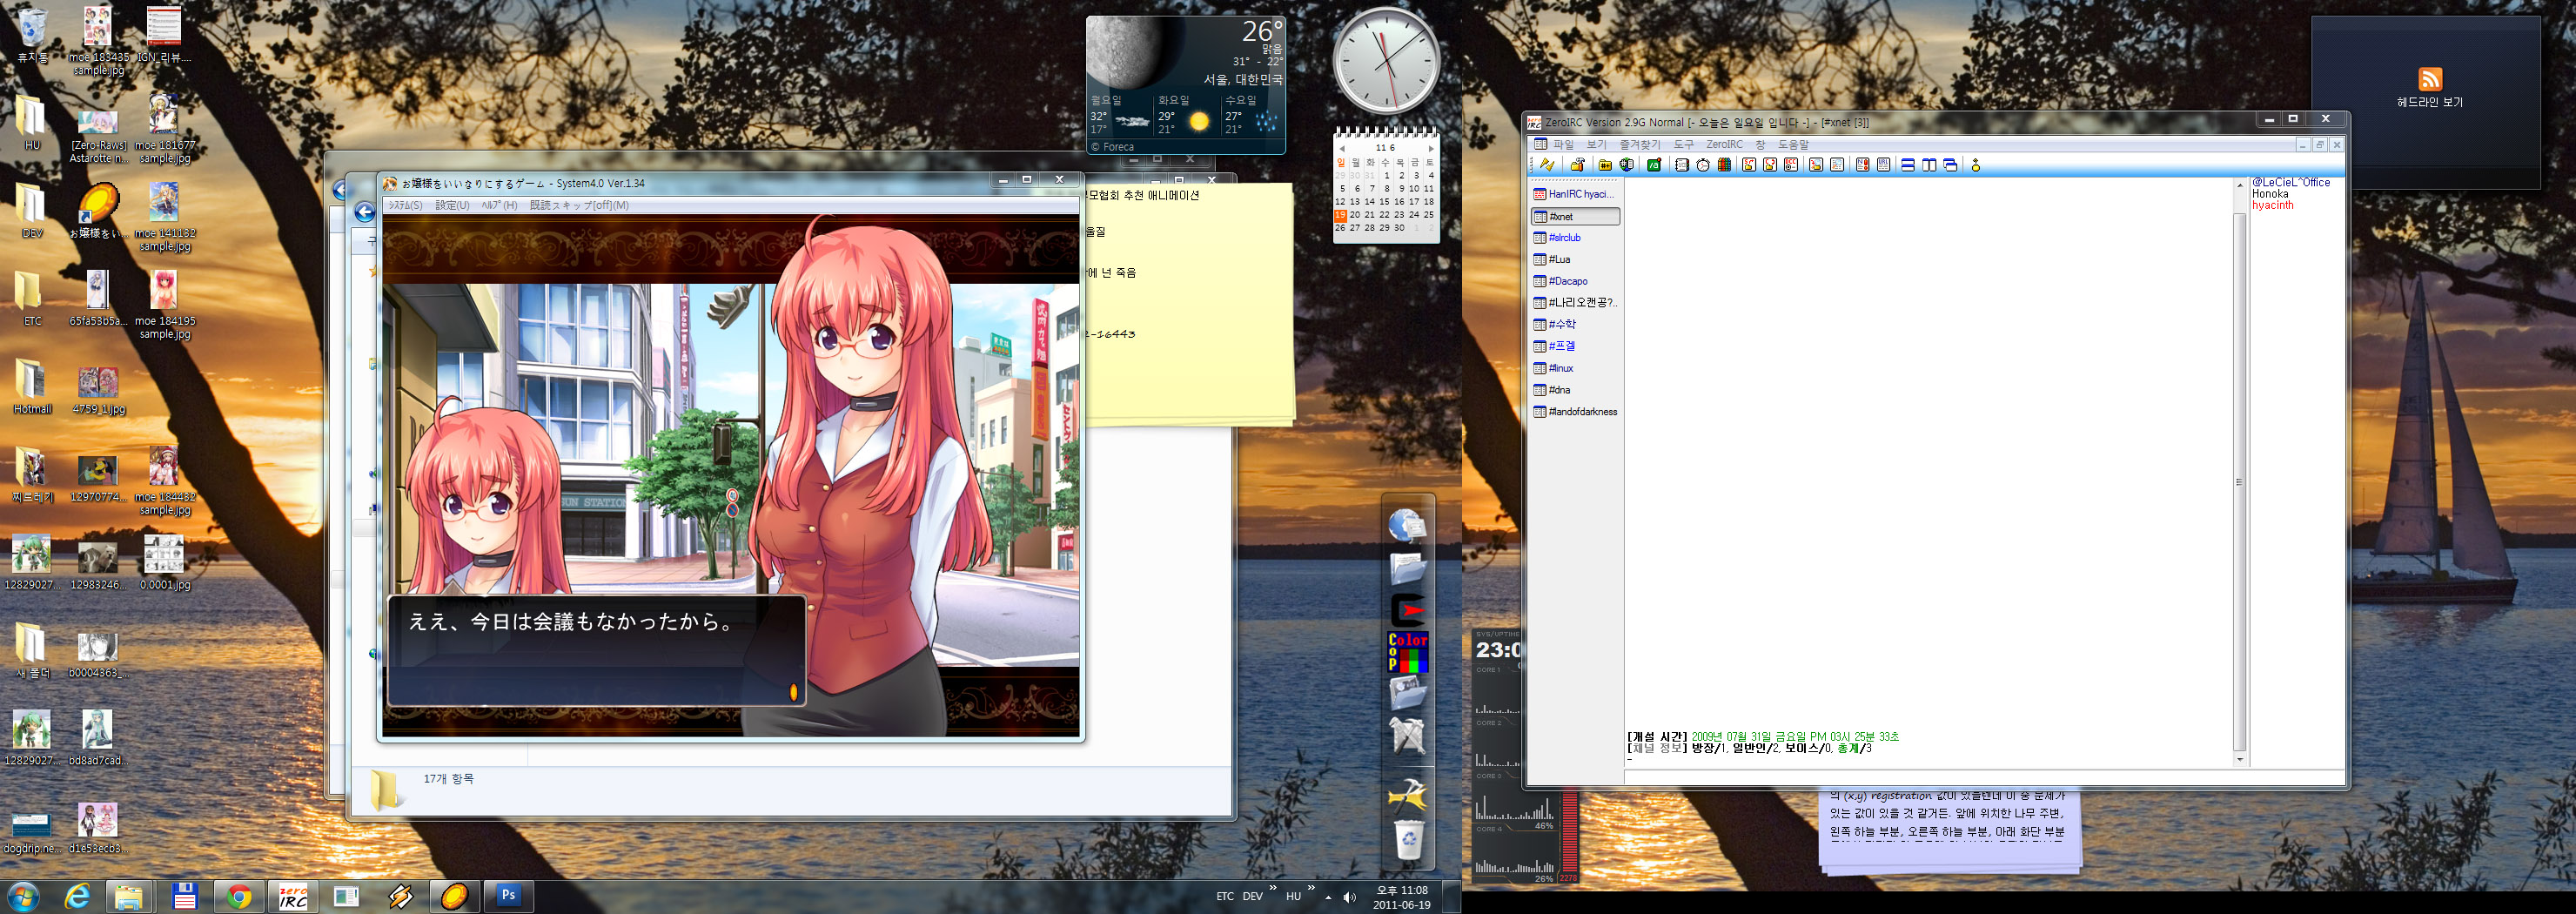Click the globe server icon in ZeroIRC toolbar

click(1627, 165)
